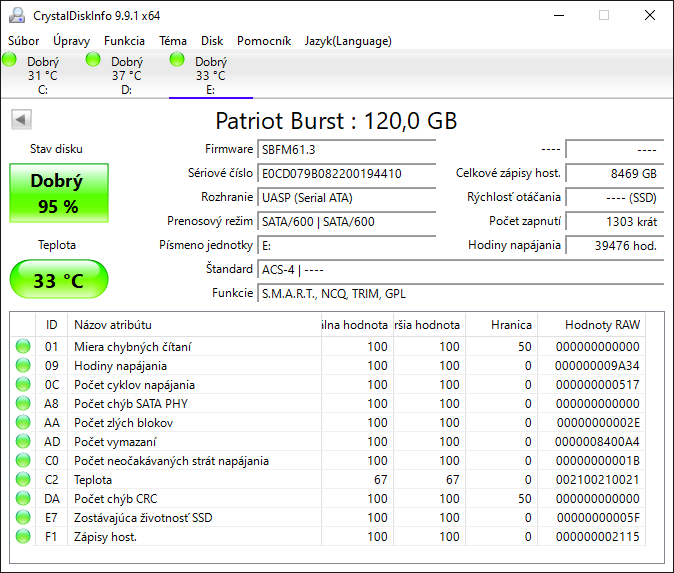674x573 pixels.
Task: Select the Počet chýb CRC row
Action: (x=328, y=499)
